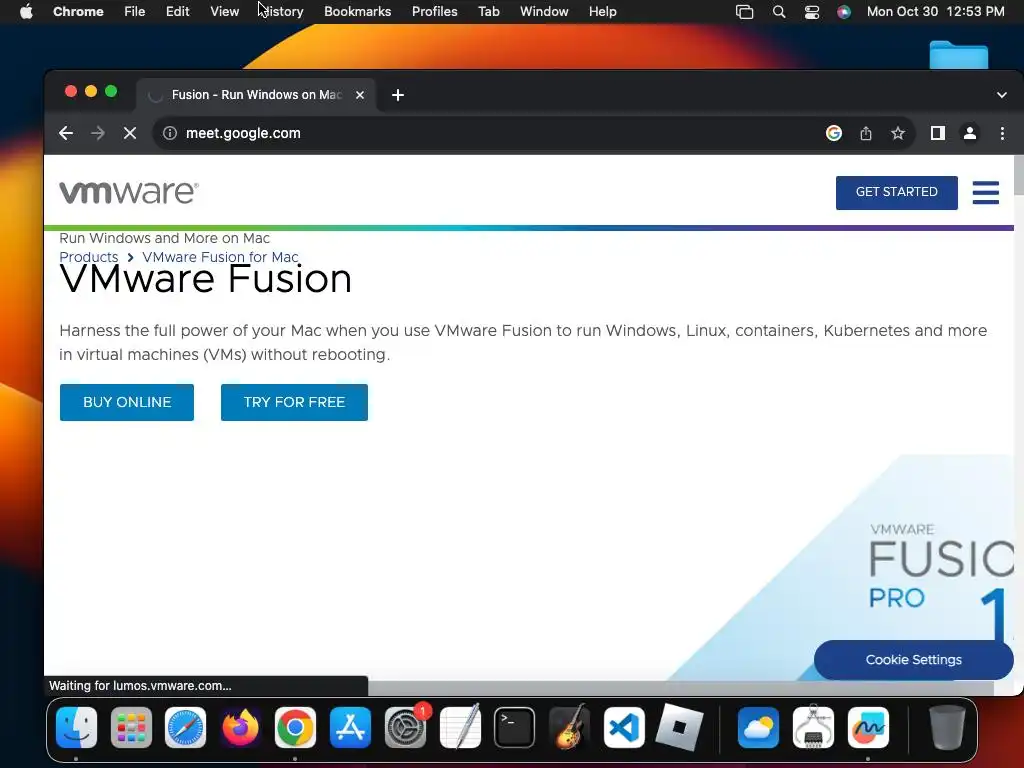1024x768 pixels.
Task: Open the File menu
Action: click(x=135, y=12)
